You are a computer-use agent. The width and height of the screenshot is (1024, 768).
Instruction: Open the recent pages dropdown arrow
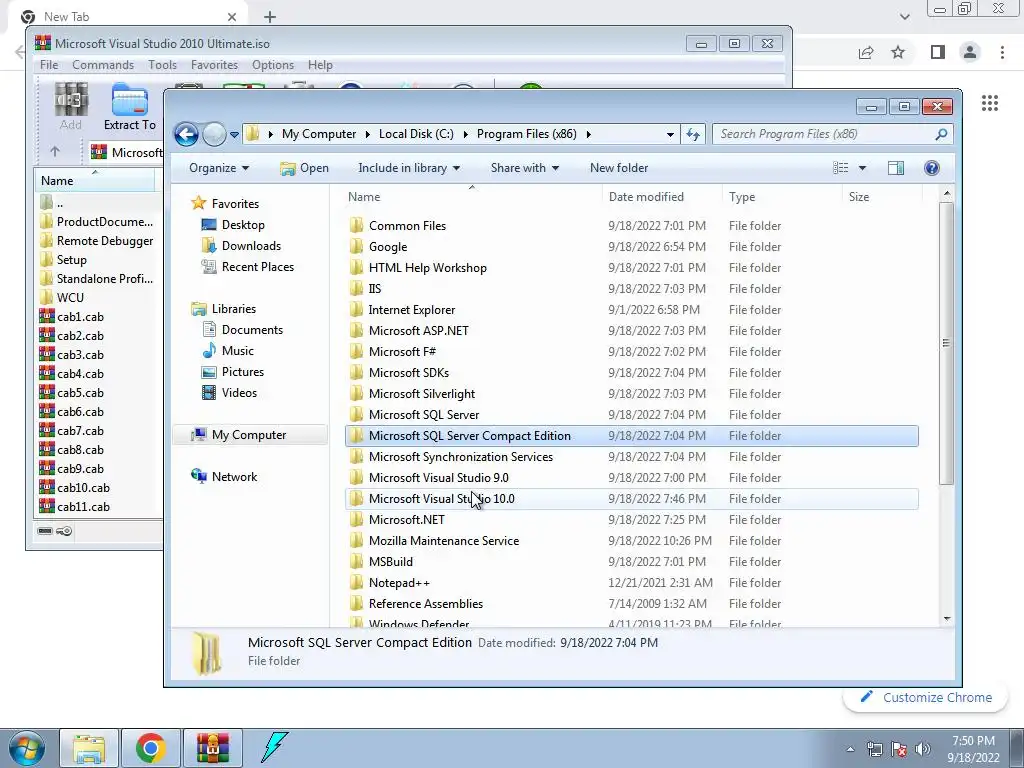[234, 135]
